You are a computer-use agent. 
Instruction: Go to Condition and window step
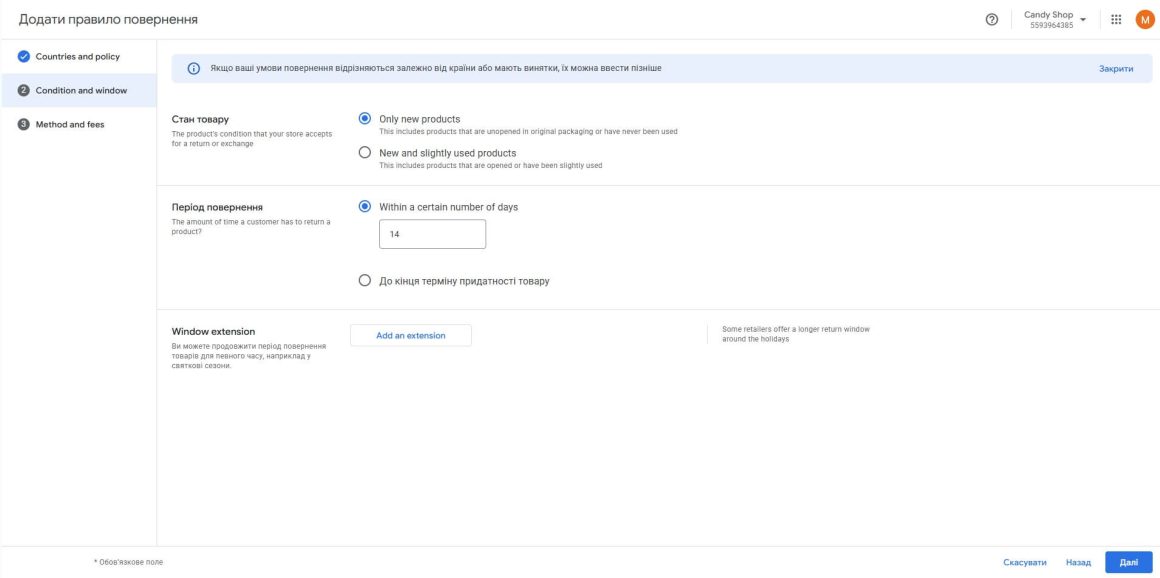point(78,90)
